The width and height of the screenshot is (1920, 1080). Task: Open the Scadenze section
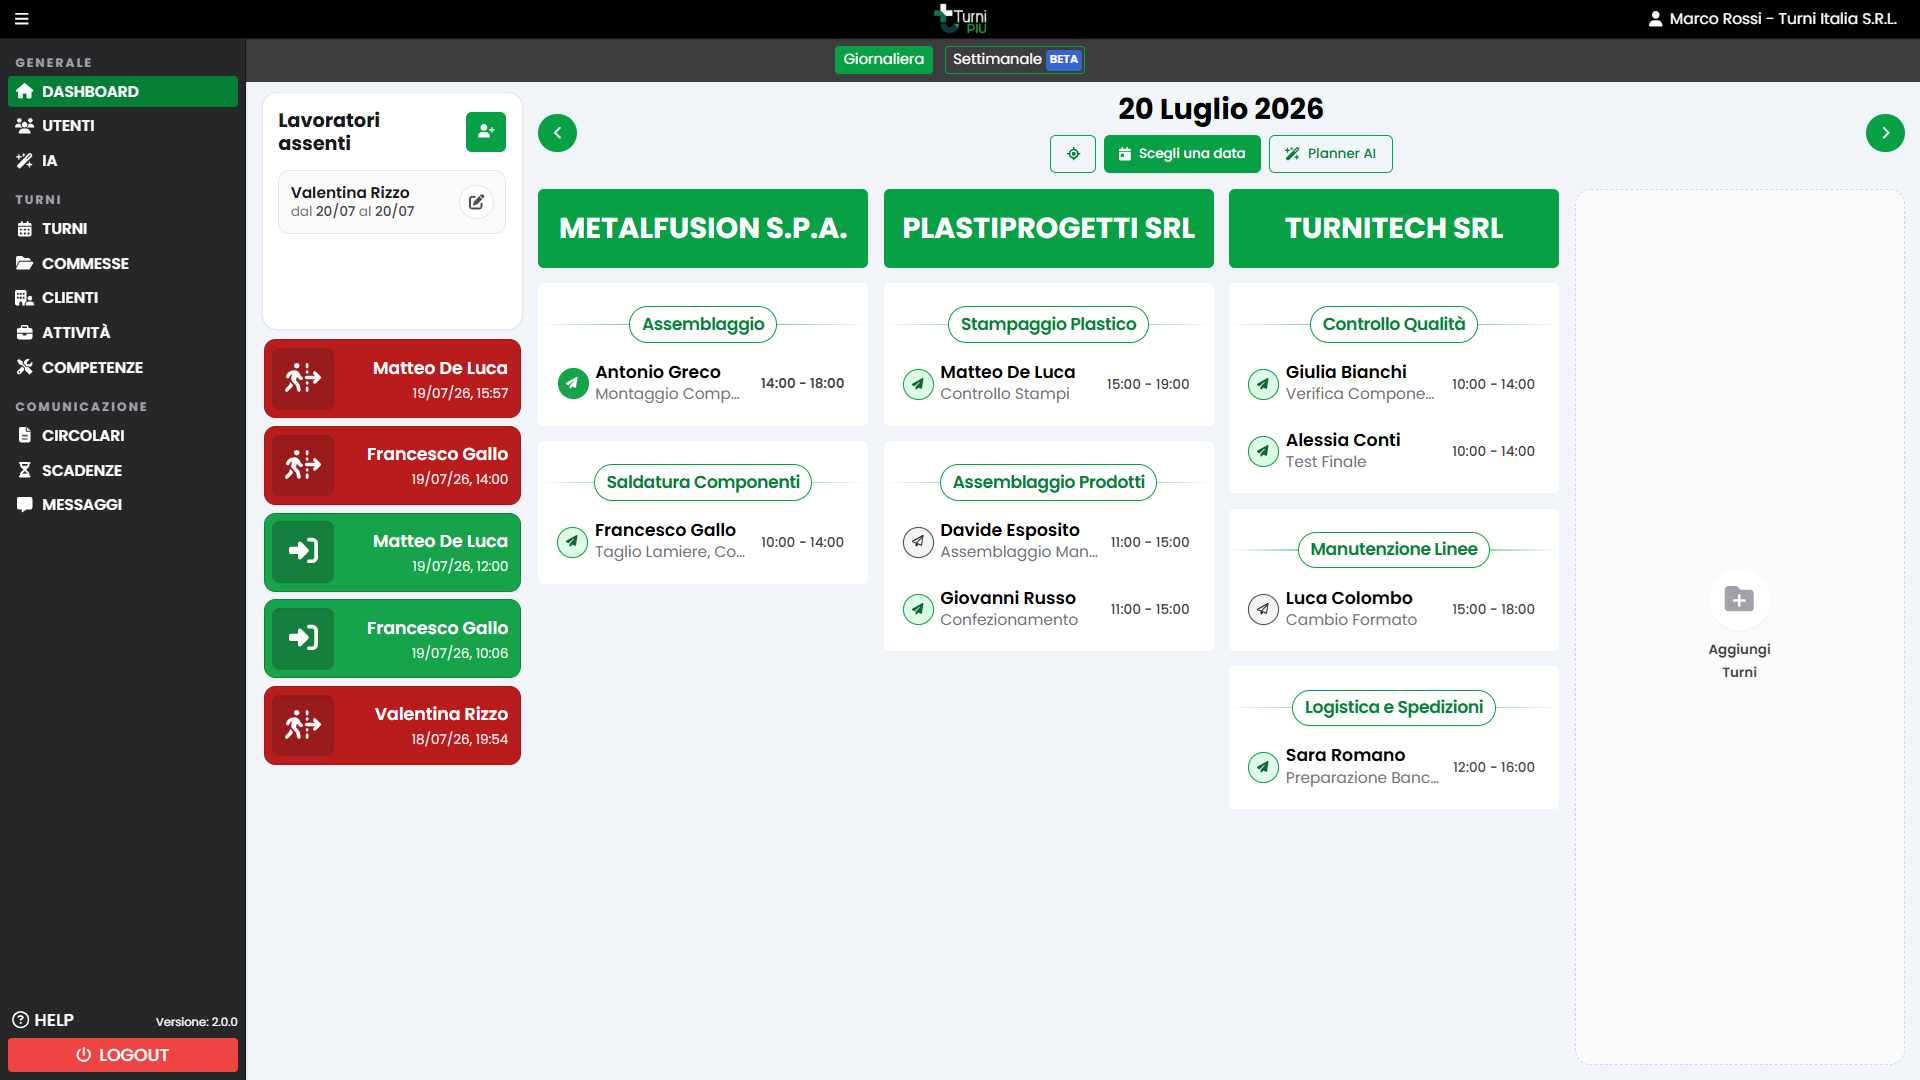123,471
